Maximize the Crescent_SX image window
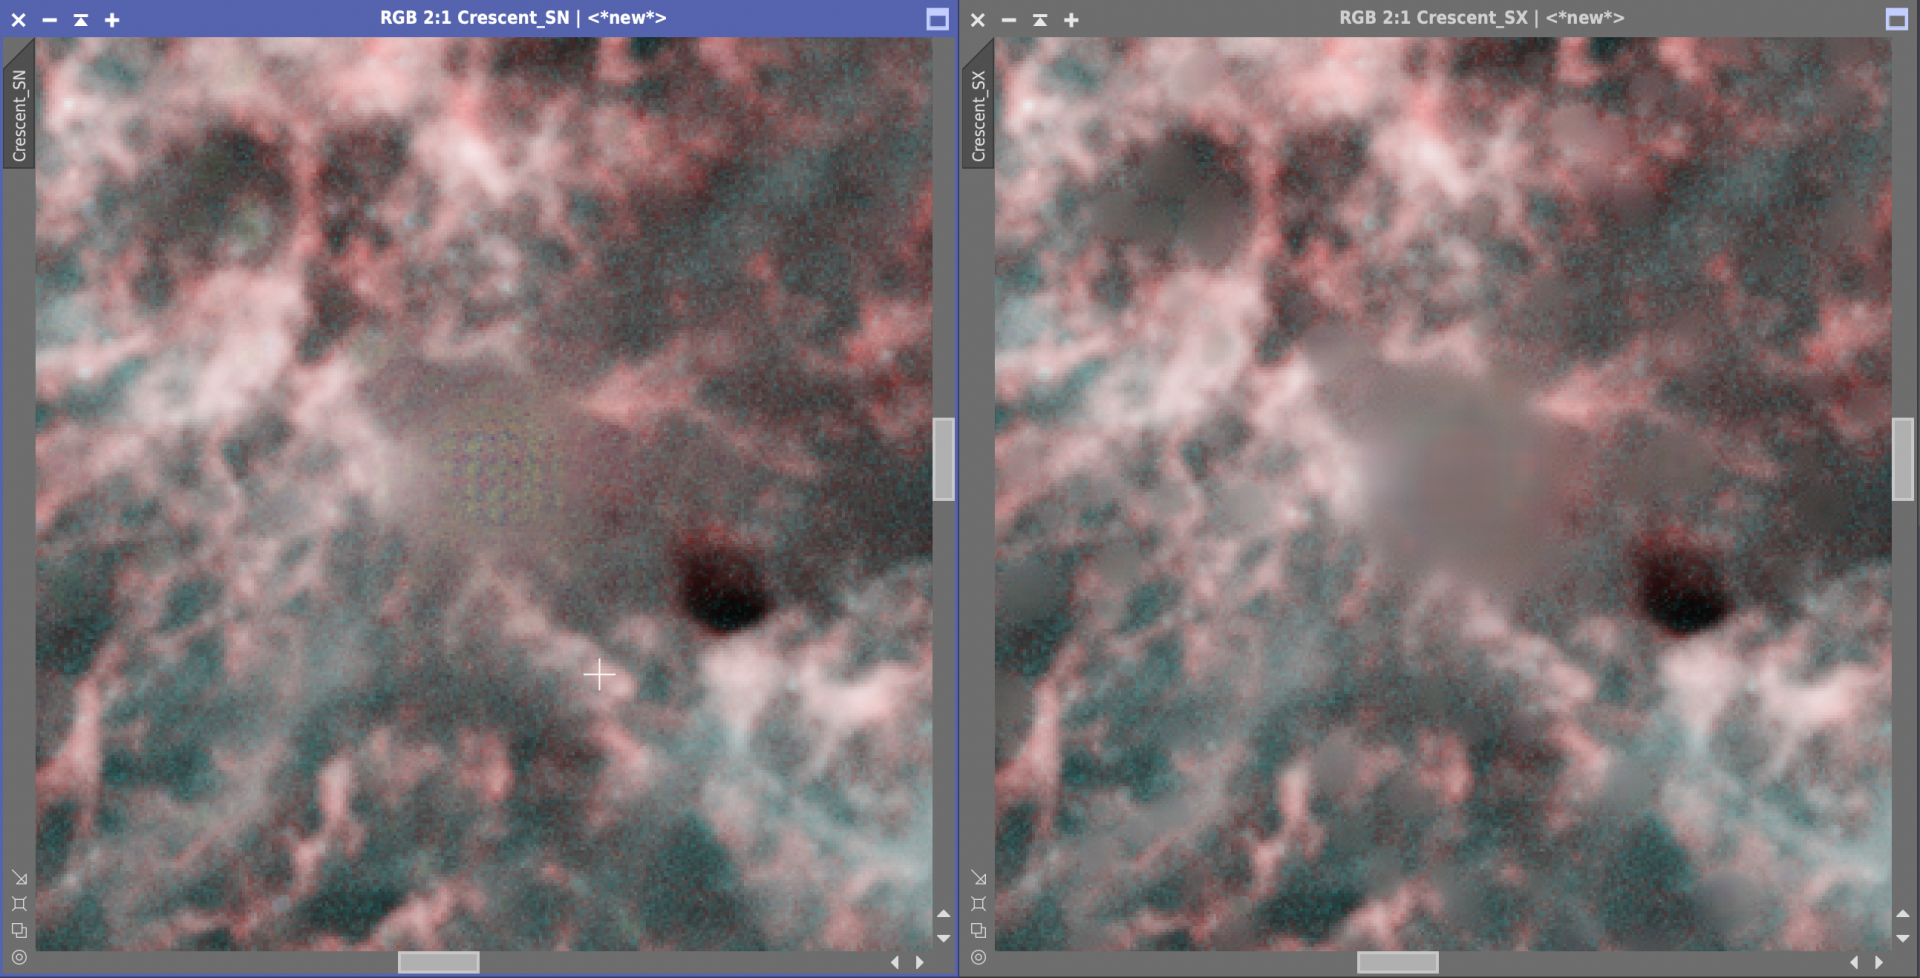1920x978 pixels. pos(1896,19)
